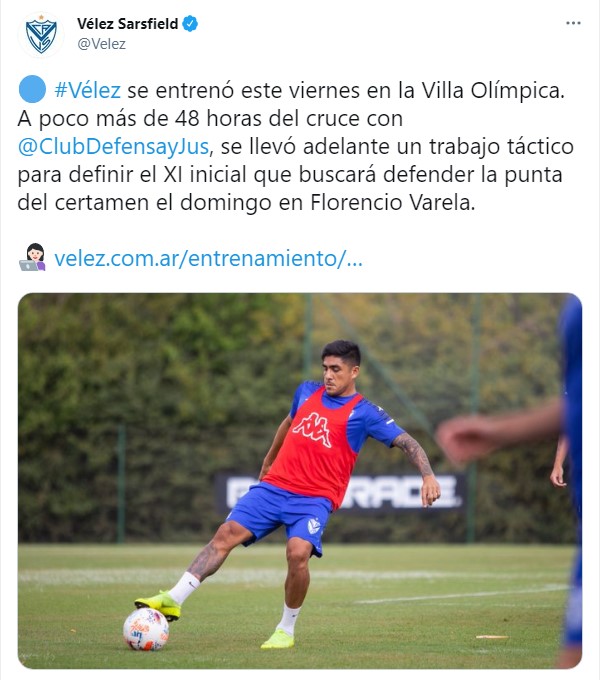Open the Vélez Sarsfield display name
Screen dimensions: 603x680
click(x=128, y=23)
